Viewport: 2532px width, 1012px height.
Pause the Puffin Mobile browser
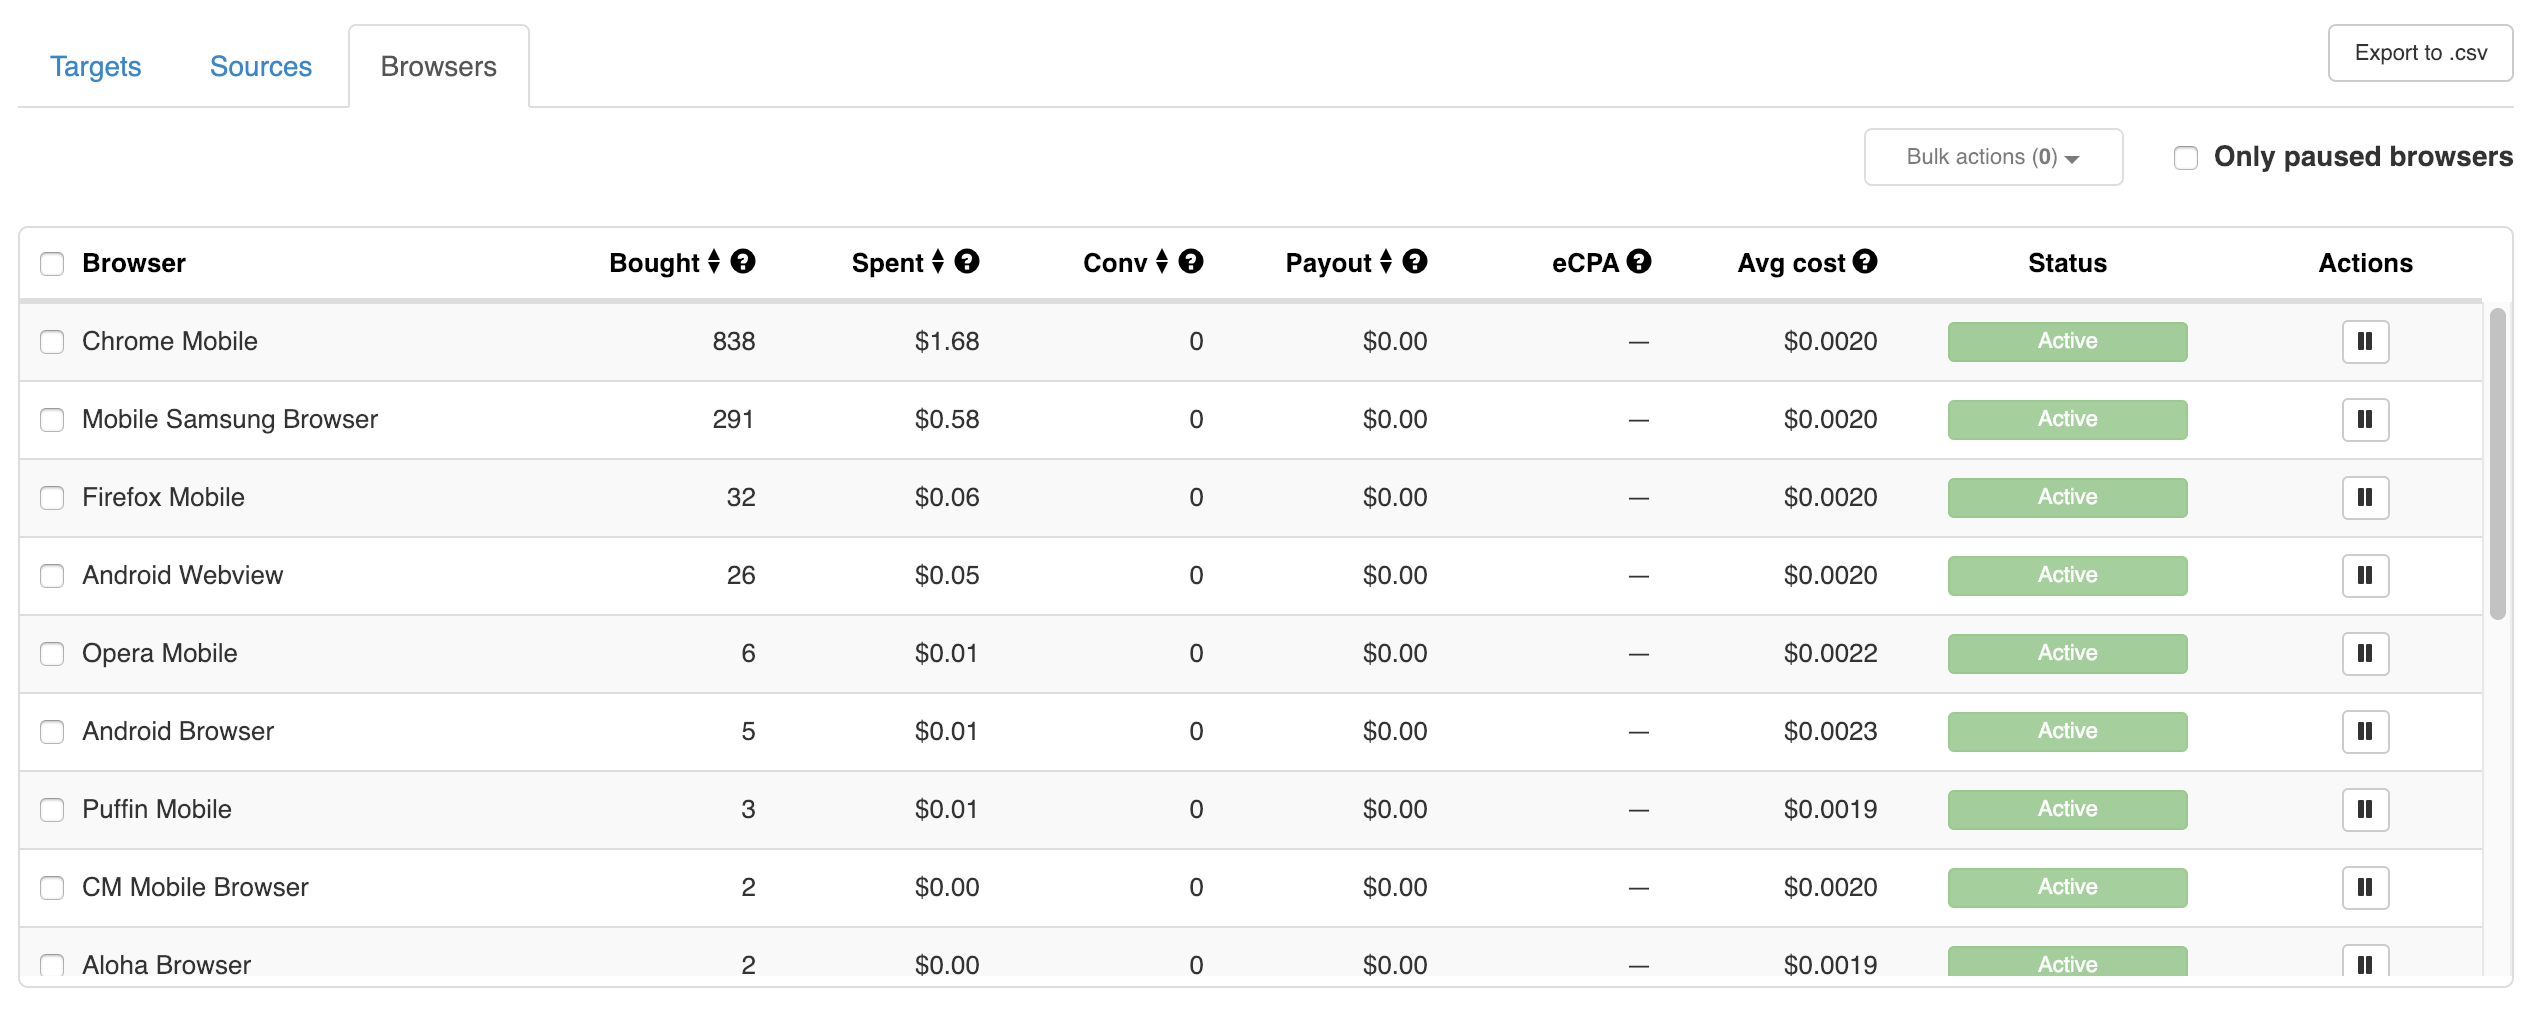(2364, 810)
